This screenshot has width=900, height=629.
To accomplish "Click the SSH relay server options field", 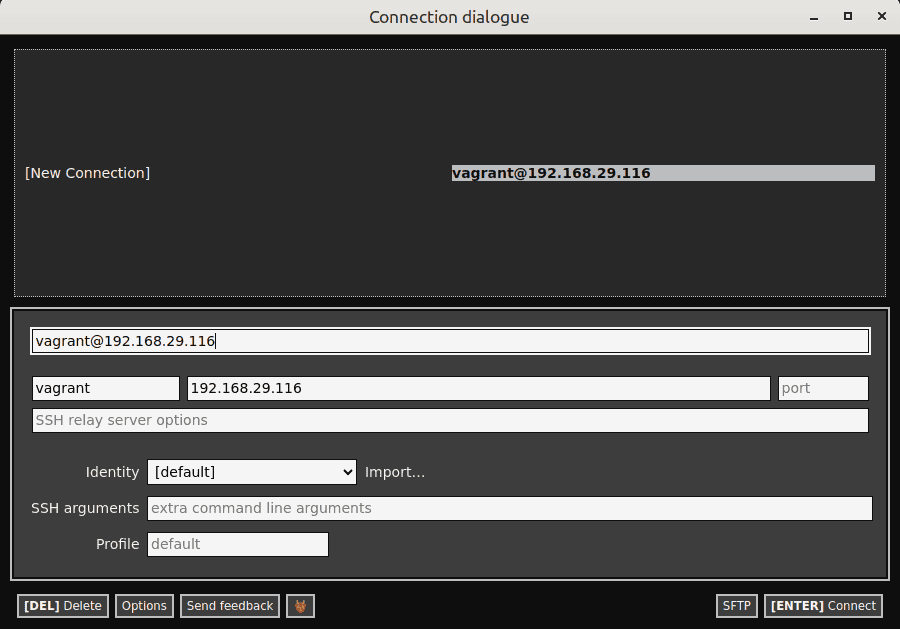I will 450,421.
